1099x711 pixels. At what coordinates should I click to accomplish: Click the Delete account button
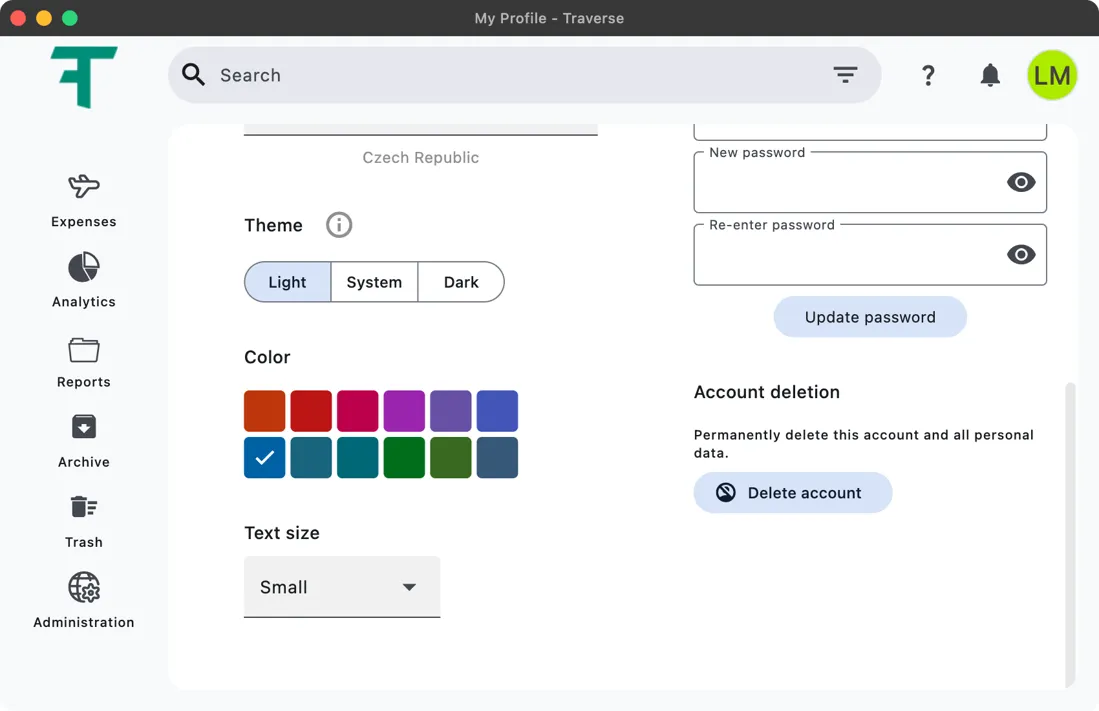[793, 493]
